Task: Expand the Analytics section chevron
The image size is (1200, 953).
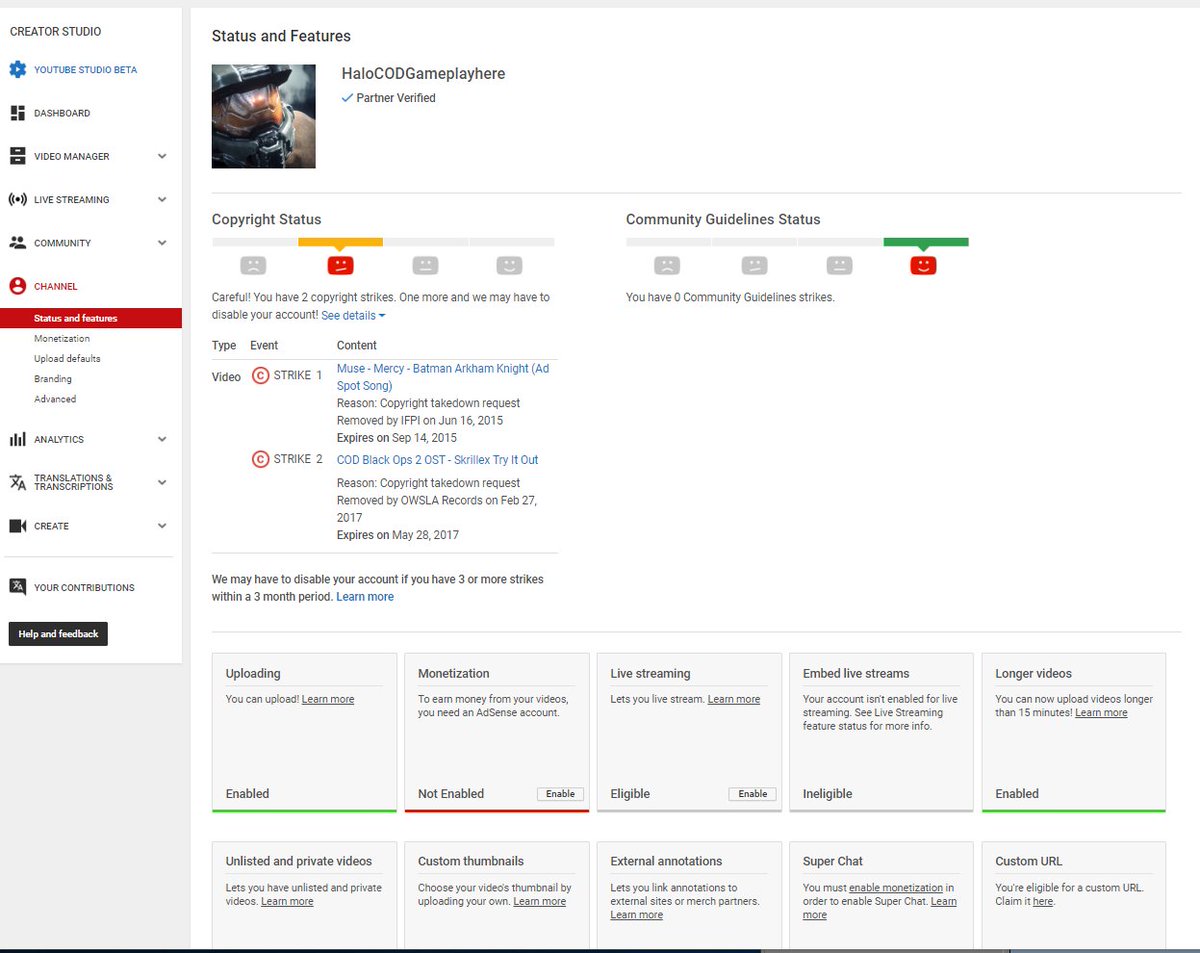Action: click(162, 439)
